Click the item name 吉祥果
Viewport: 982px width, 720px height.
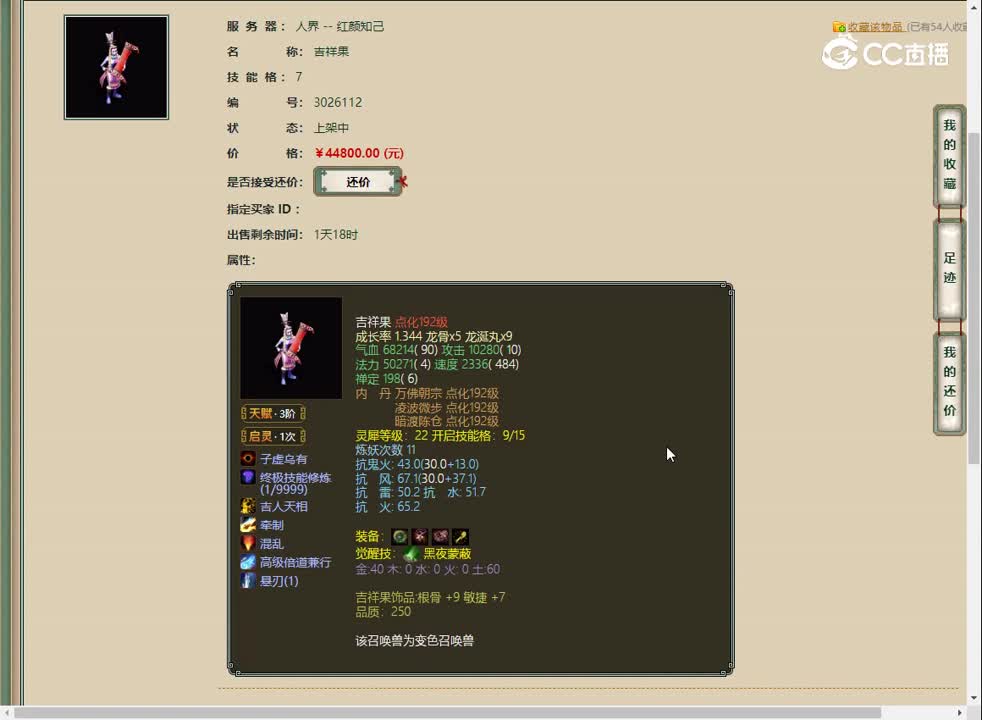(x=331, y=52)
